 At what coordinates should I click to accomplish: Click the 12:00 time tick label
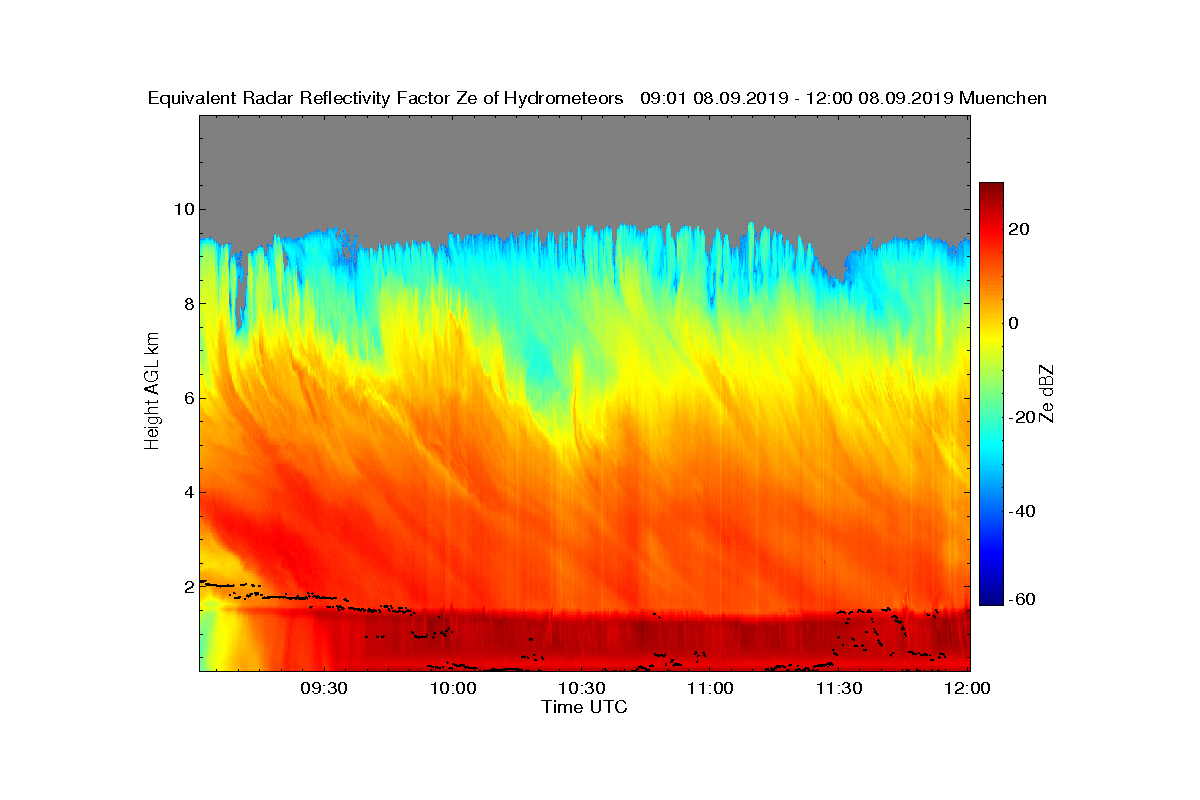tap(968, 689)
